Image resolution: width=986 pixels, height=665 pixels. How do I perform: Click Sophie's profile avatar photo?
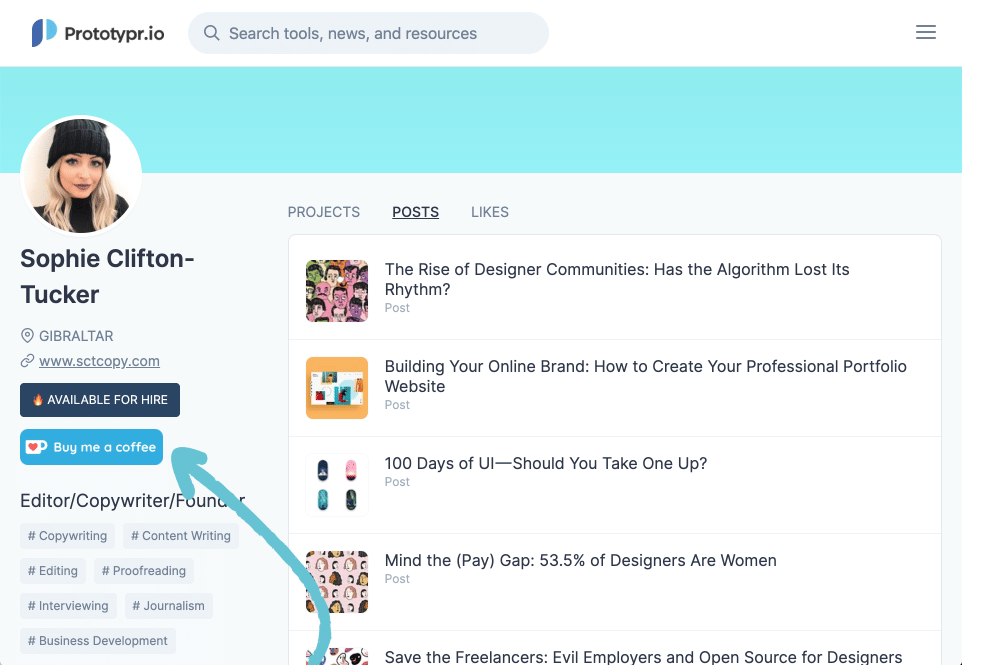coord(81,176)
